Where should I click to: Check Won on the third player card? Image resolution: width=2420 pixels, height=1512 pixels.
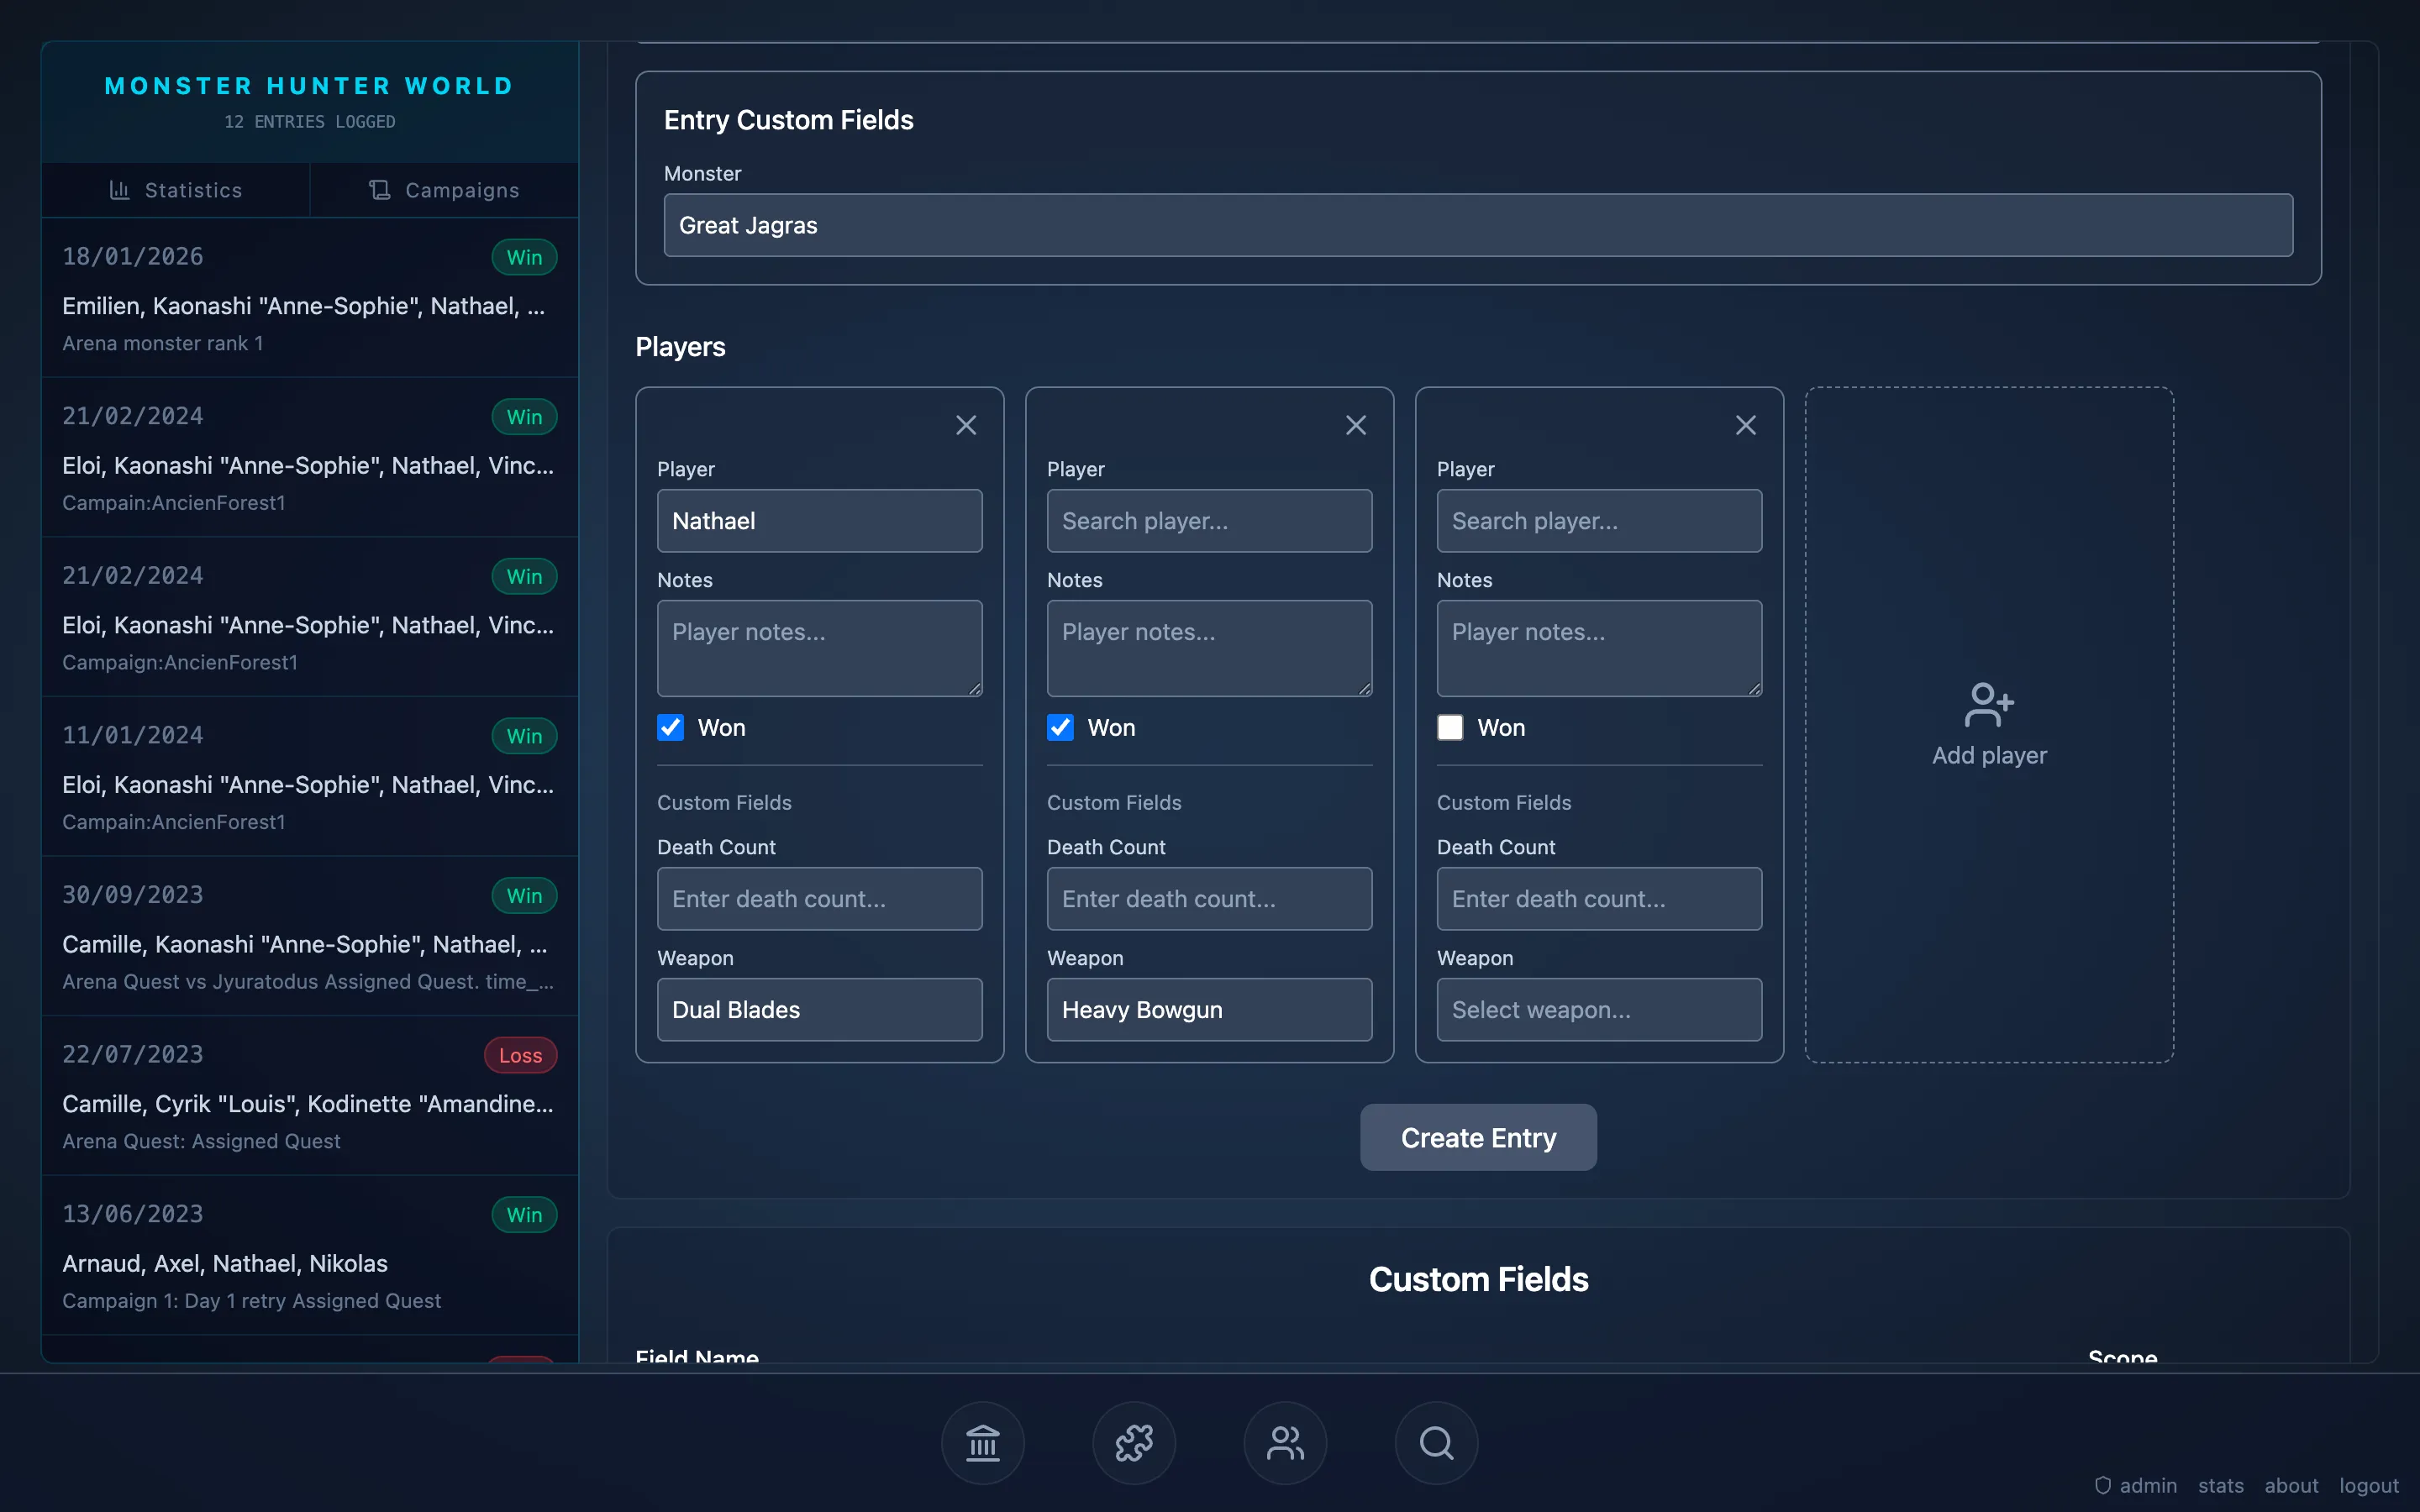(1451, 728)
